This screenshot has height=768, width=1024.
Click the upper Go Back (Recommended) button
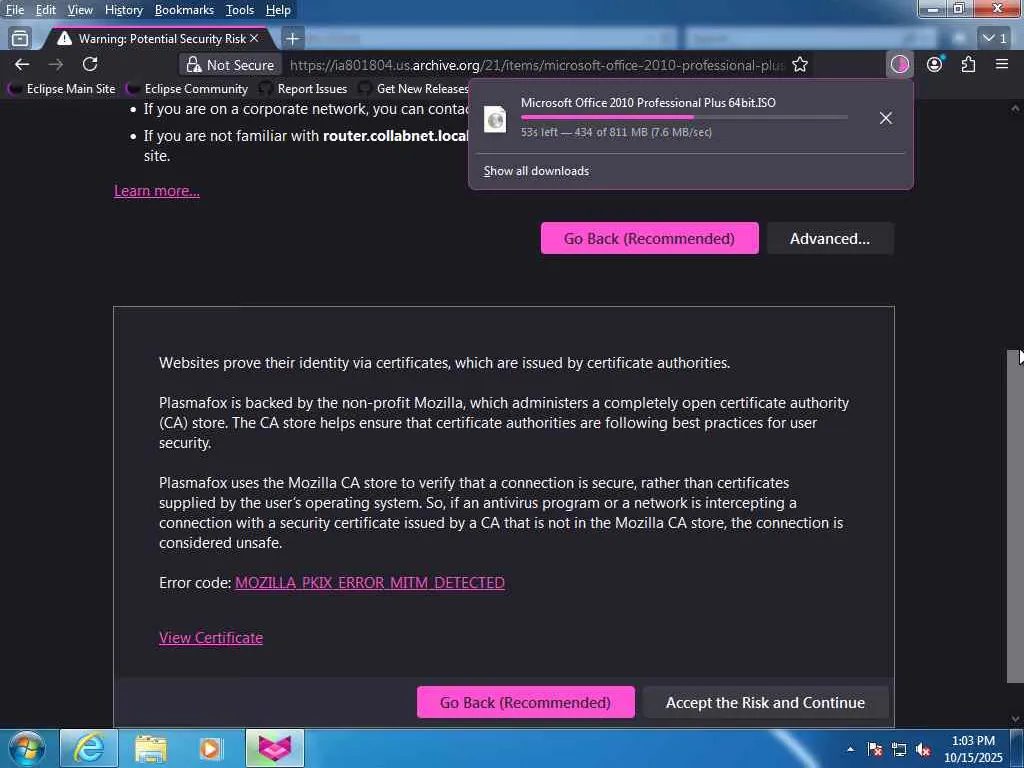[x=649, y=238]
